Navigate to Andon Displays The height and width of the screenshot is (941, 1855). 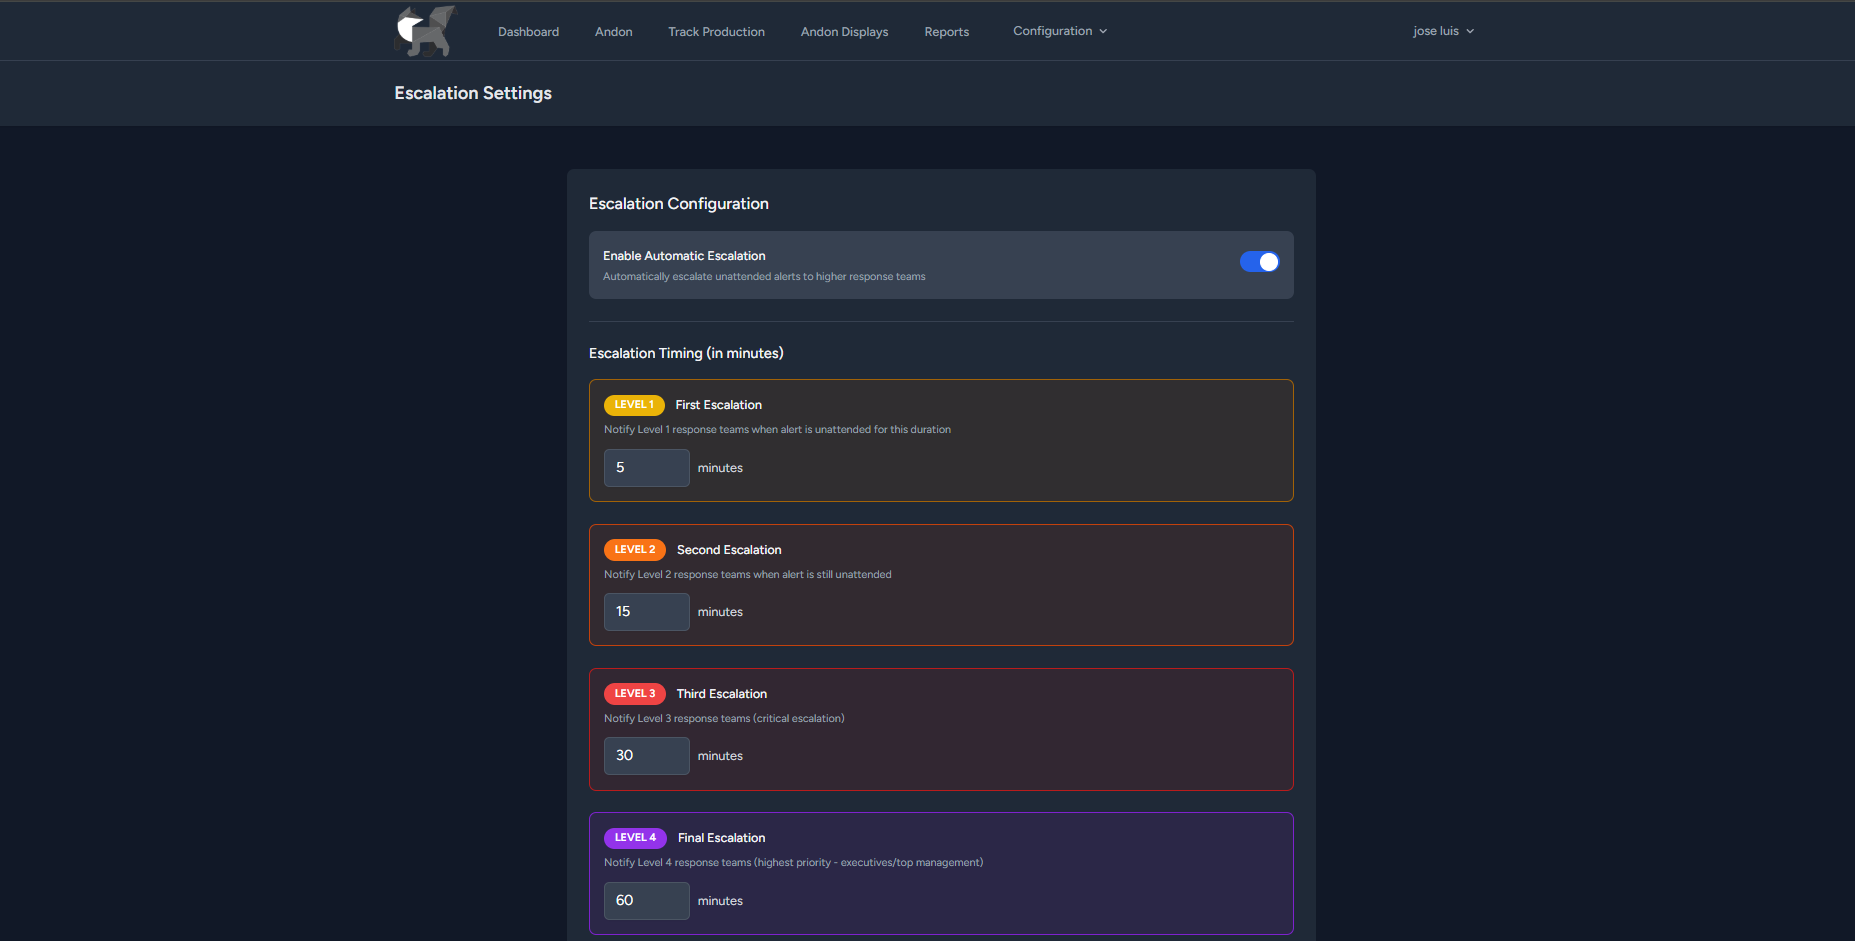point(844,32)
